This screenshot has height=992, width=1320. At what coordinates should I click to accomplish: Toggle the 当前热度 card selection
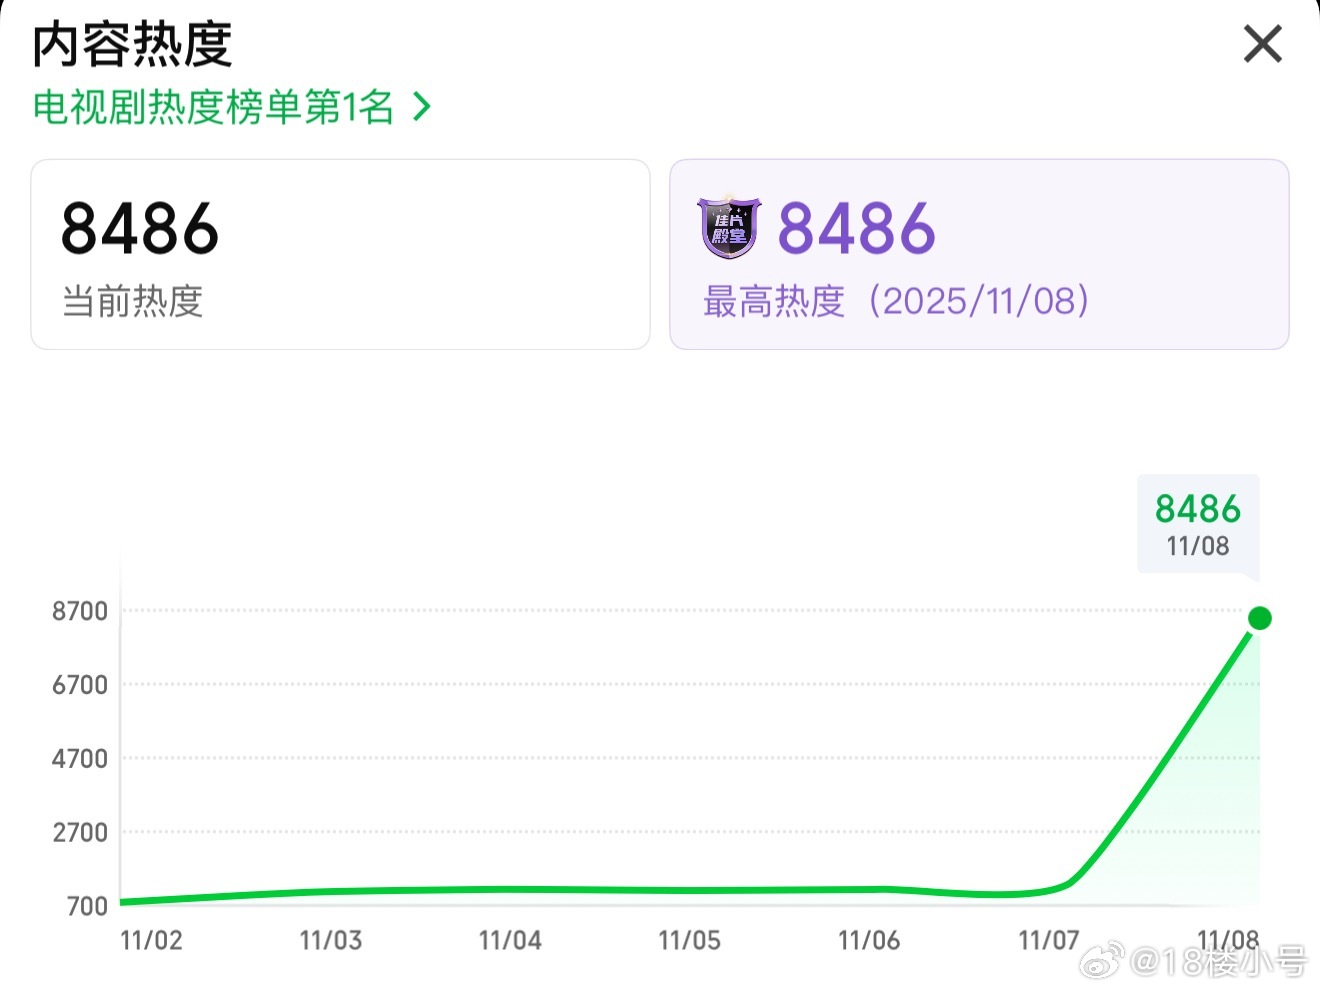click(x=340, y=253)
